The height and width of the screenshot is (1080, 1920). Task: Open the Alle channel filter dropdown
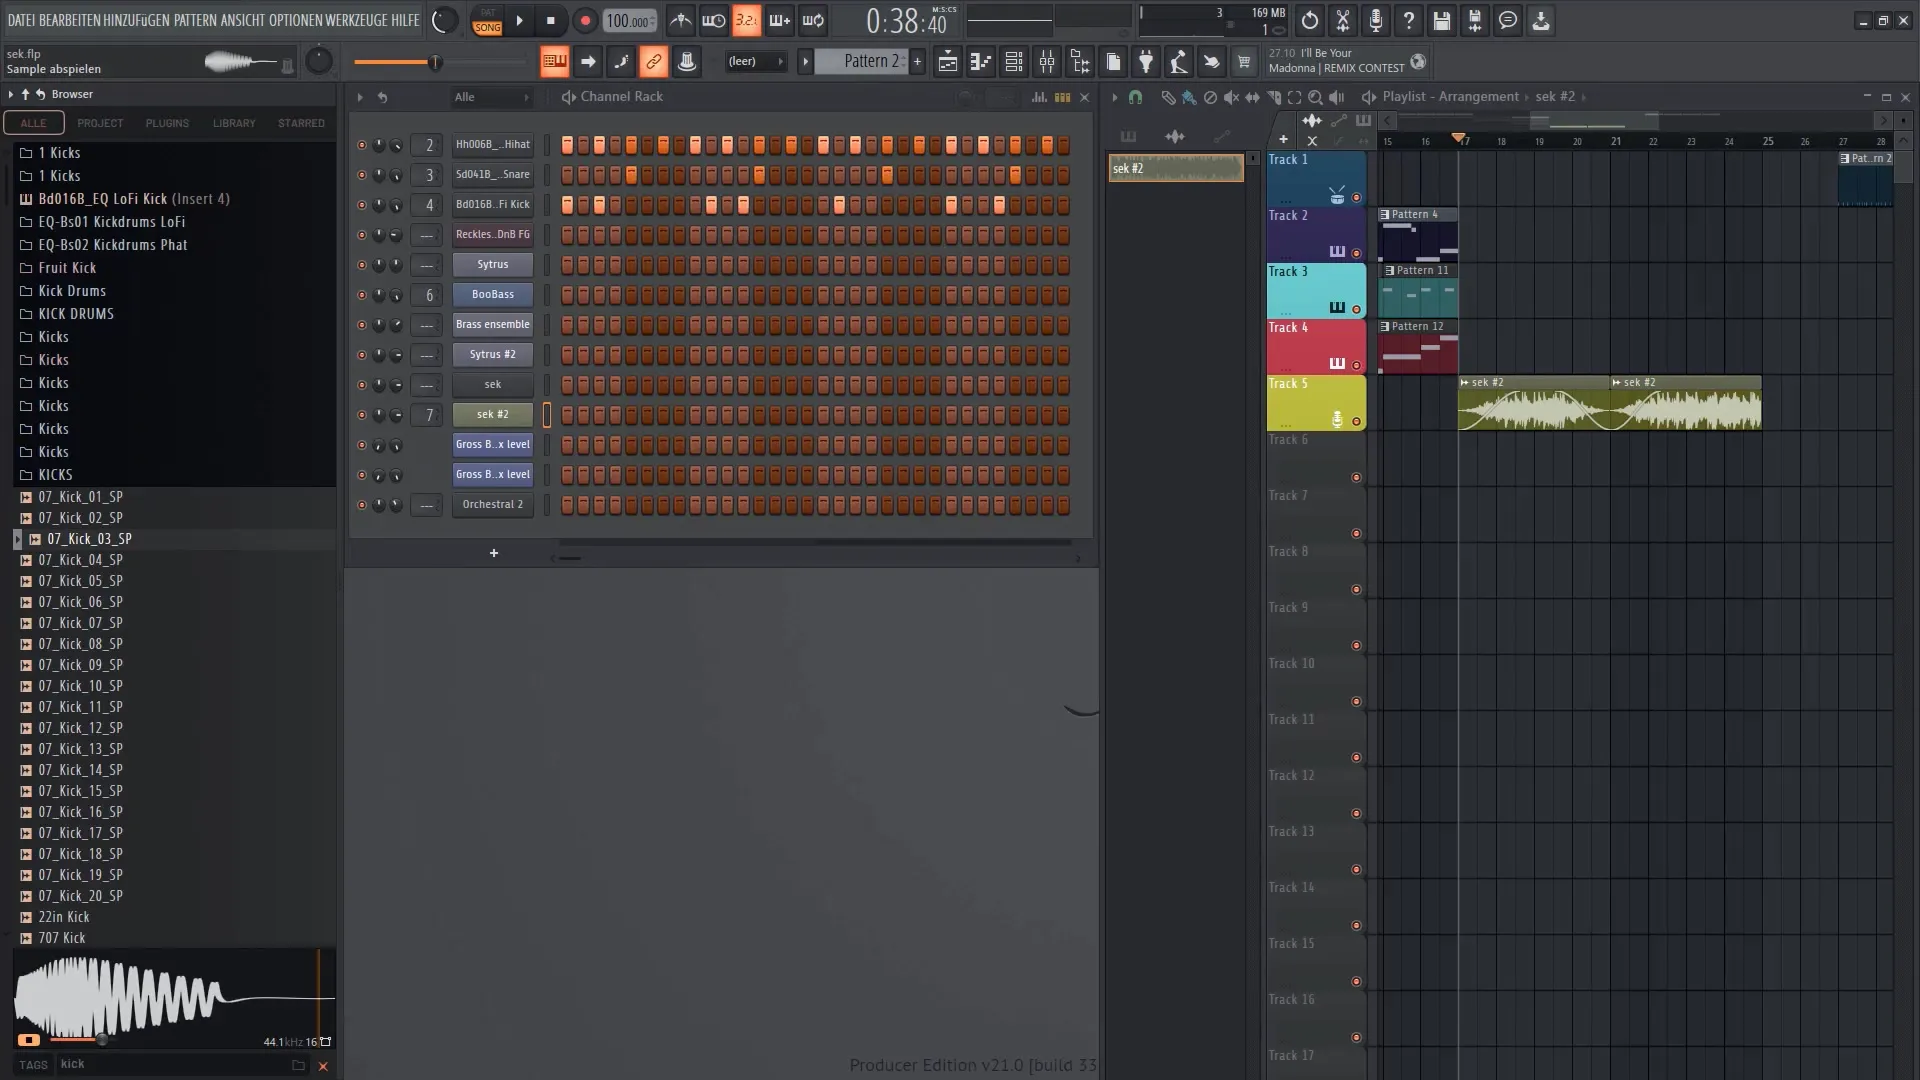pos(490,97)
